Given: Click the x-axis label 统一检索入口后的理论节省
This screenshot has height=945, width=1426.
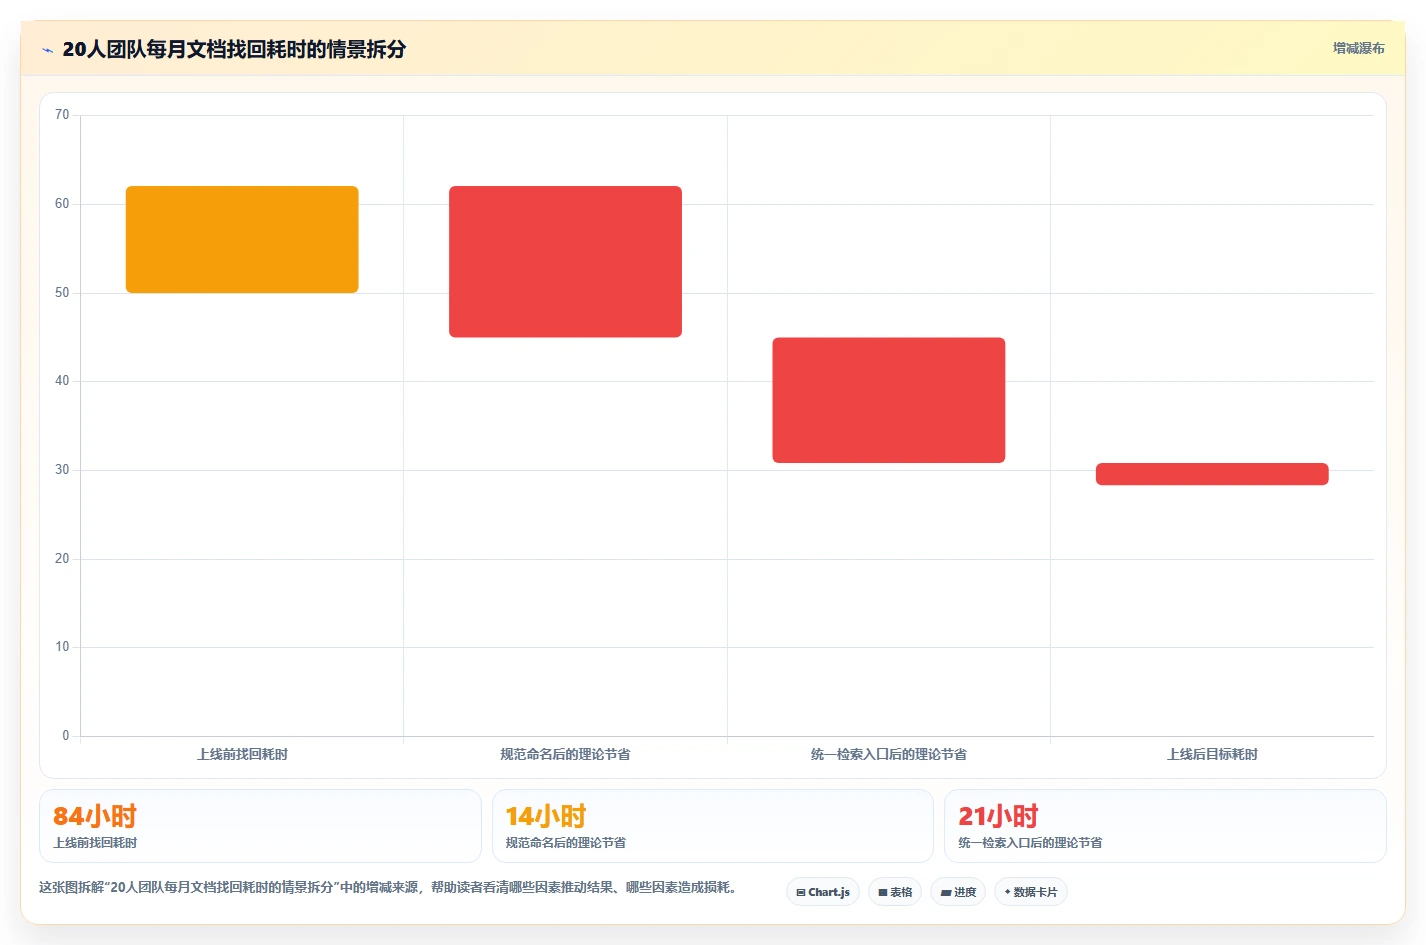Looking at the screenshot, I should pyautogui.click(x=889, y=754).
